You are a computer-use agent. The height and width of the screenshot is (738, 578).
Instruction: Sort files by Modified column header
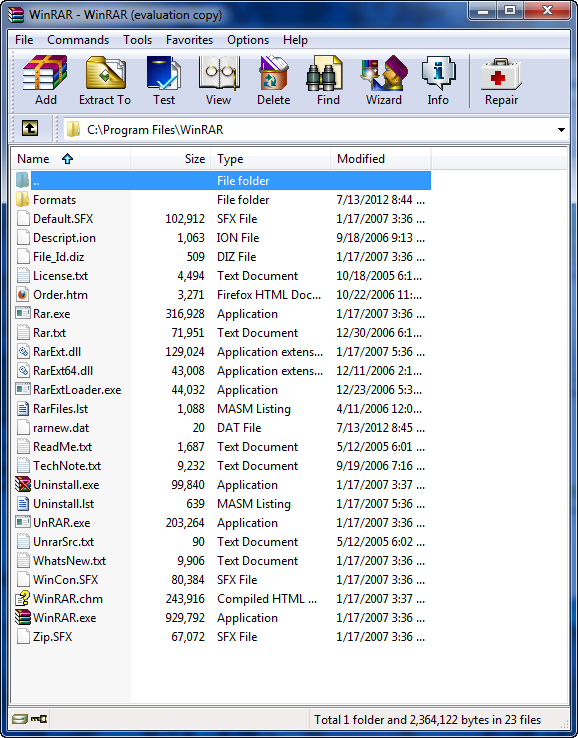tap(380, 159)
